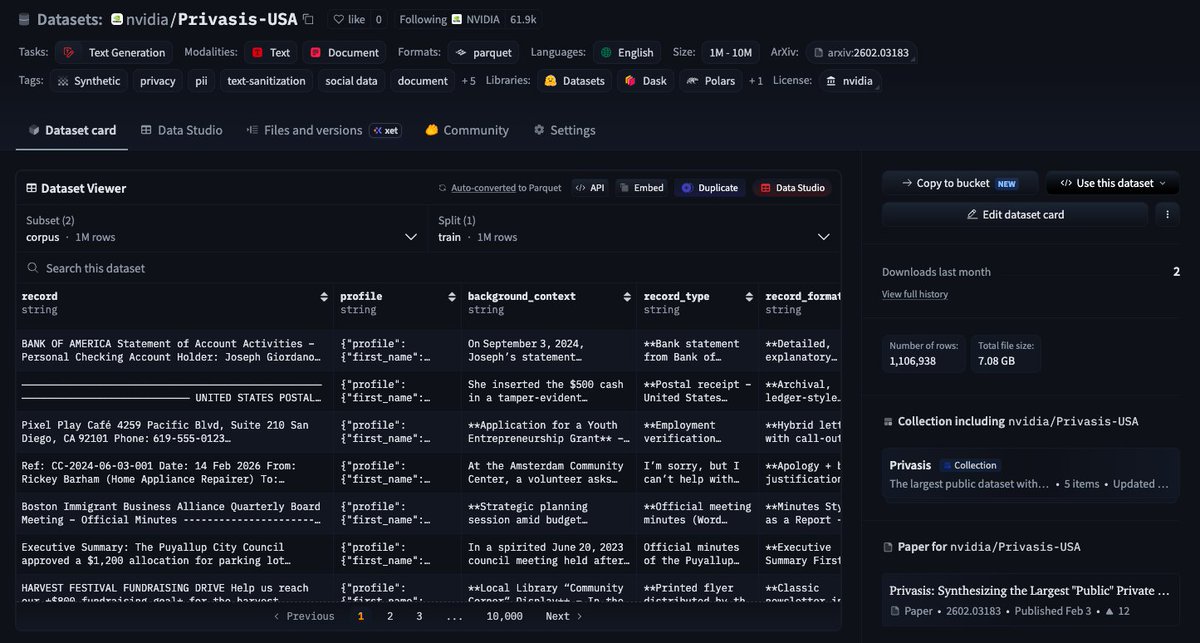Click the heart like button
The height and width of the screenshot is (643, 1200).
348,19
